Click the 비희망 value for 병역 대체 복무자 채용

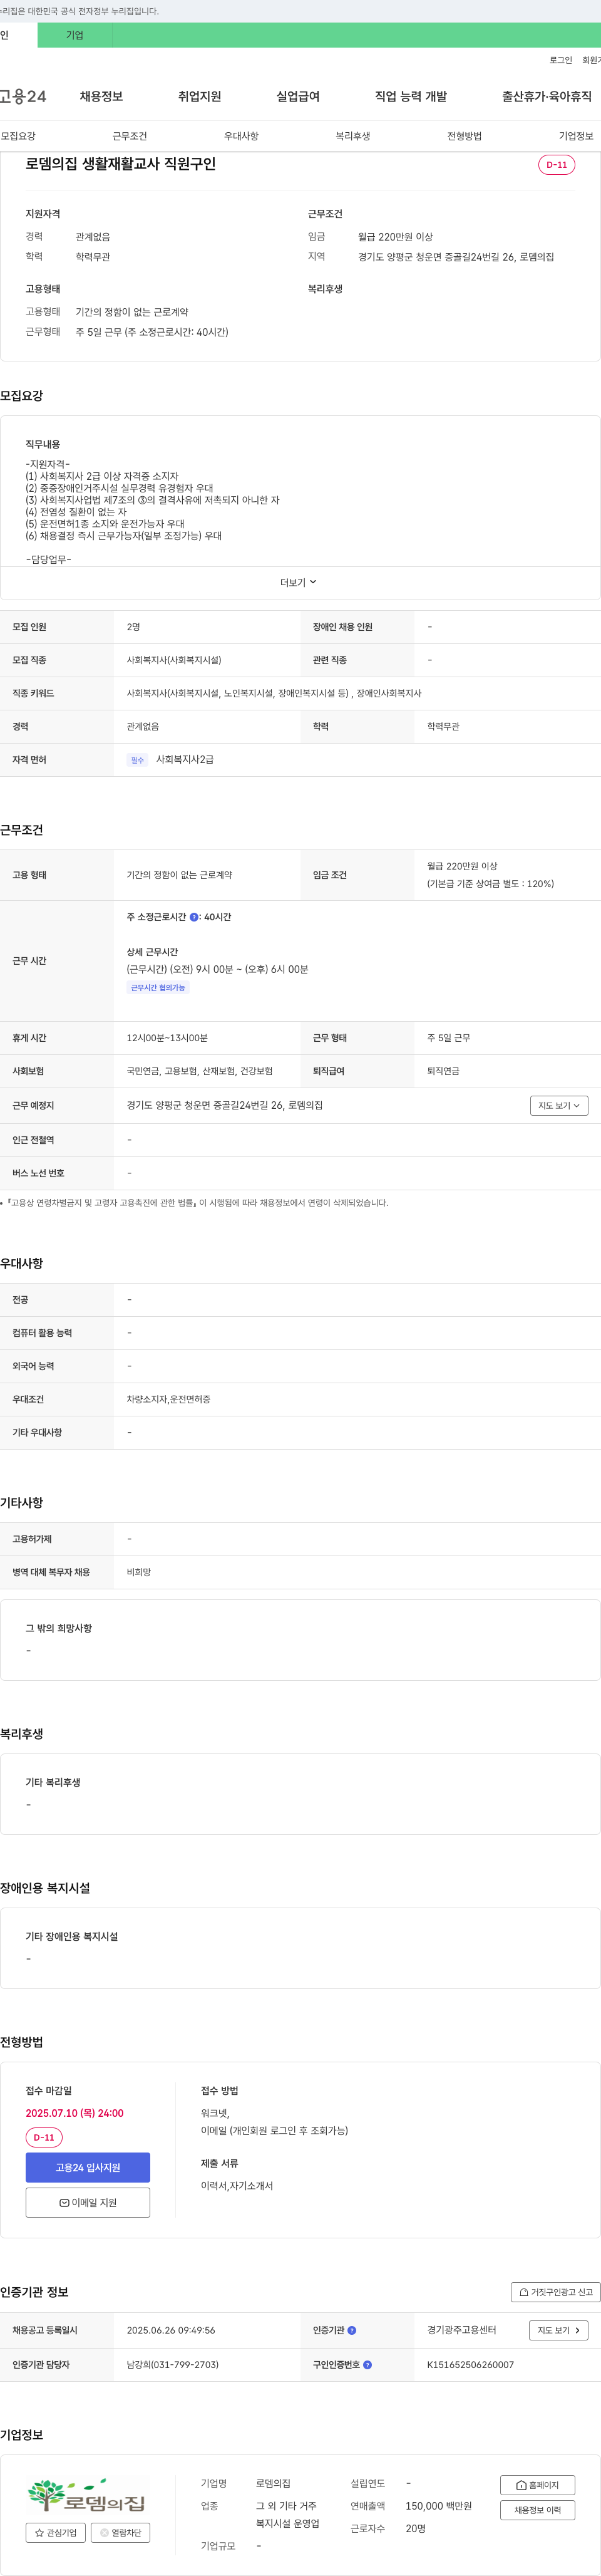(x=138, y=1572)
